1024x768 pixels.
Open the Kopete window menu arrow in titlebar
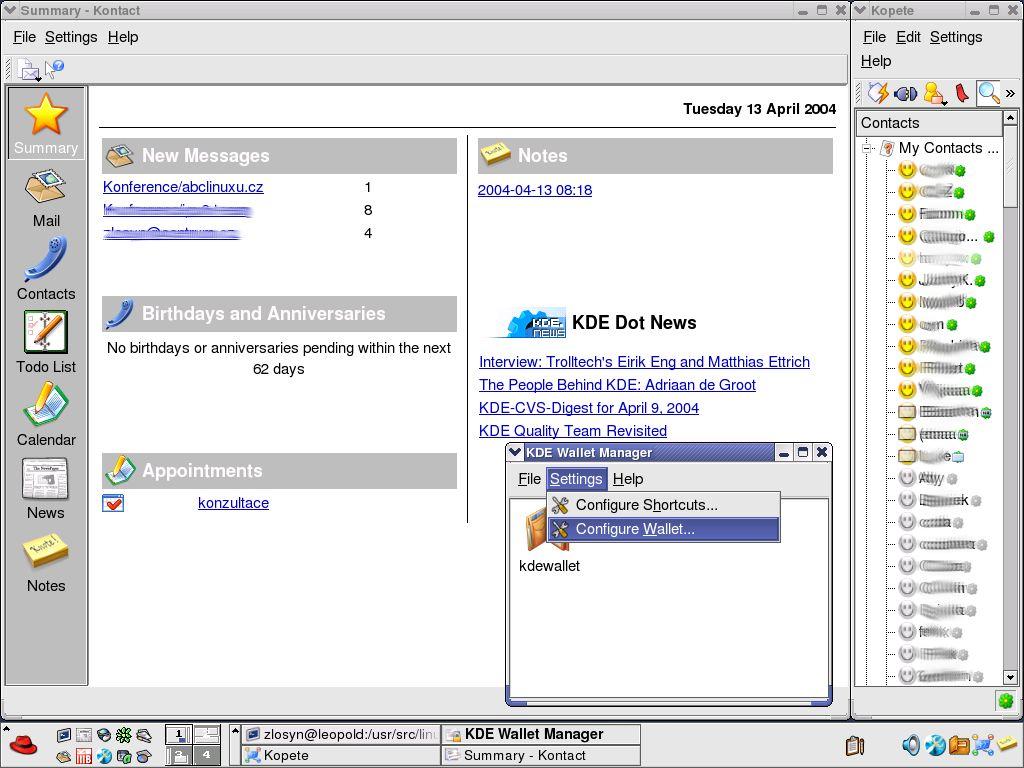(860, 10)
